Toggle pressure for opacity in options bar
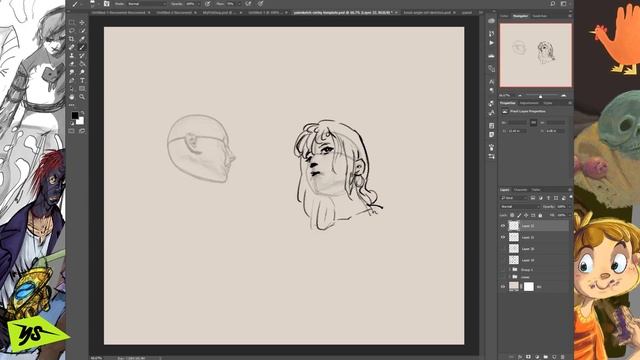The width and height of the screenshot is (640, 360). tap(208, 4)
